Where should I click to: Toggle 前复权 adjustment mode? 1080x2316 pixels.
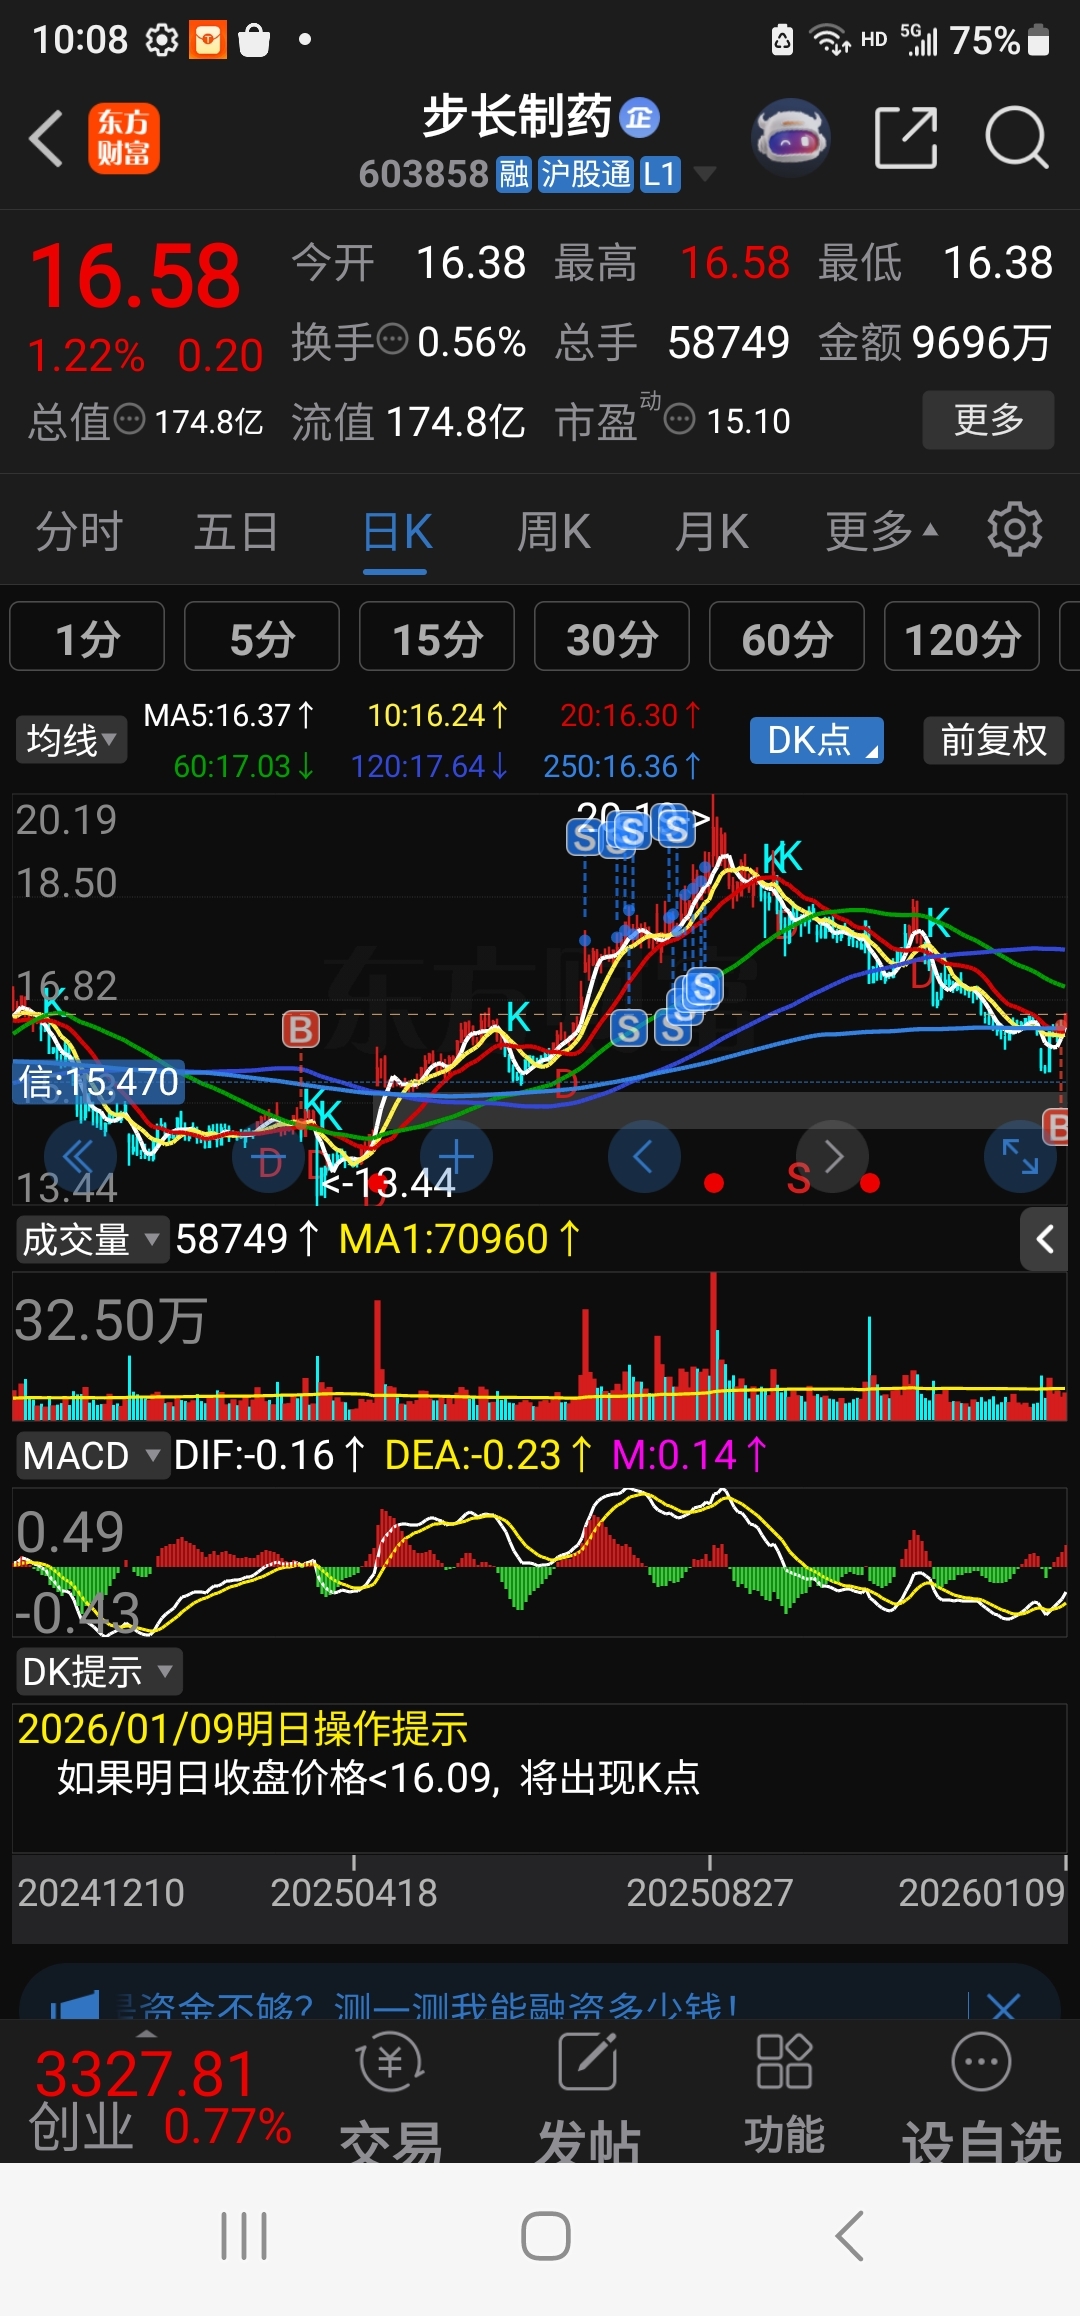click(993, 740)
